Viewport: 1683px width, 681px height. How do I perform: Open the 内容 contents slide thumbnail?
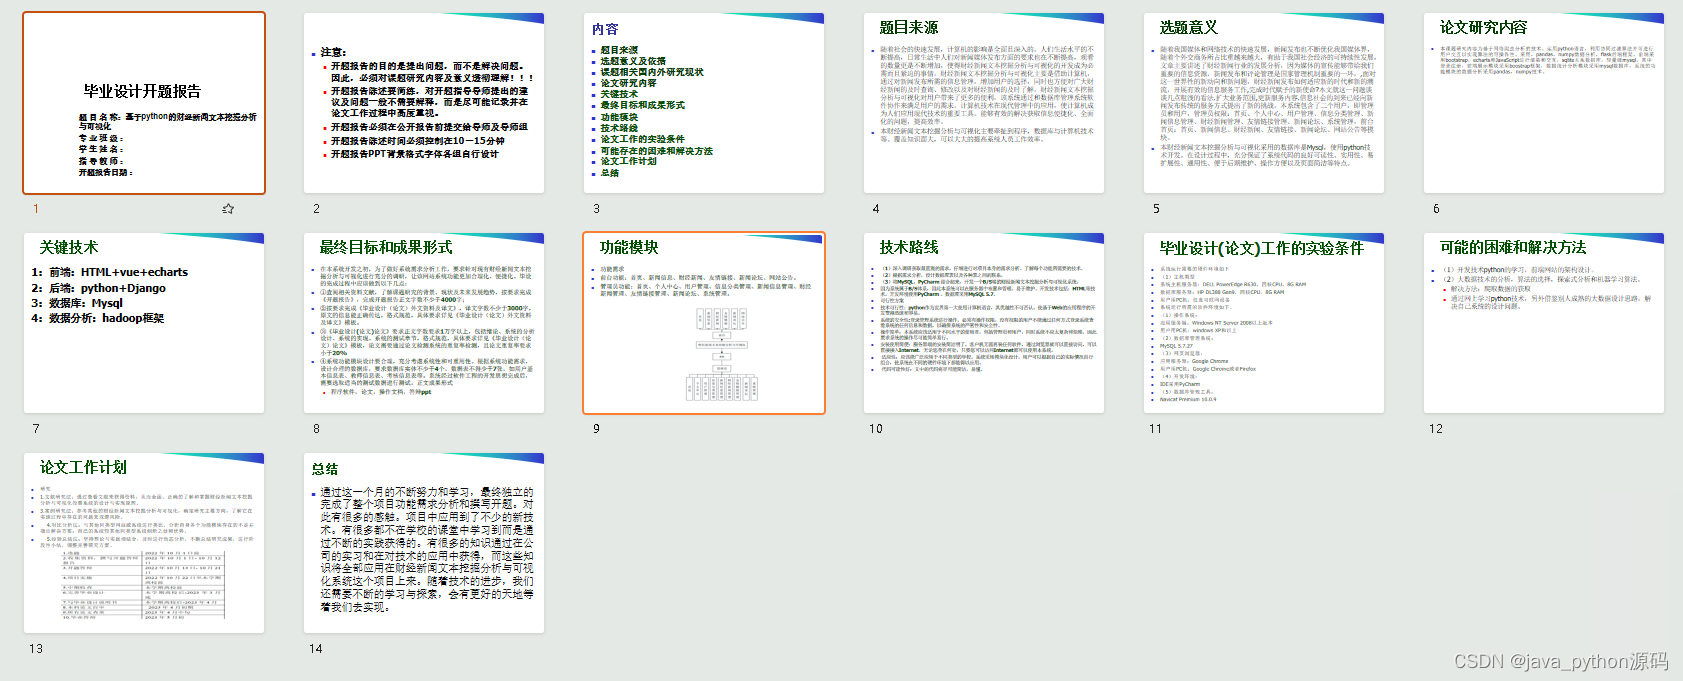(704, 103)
